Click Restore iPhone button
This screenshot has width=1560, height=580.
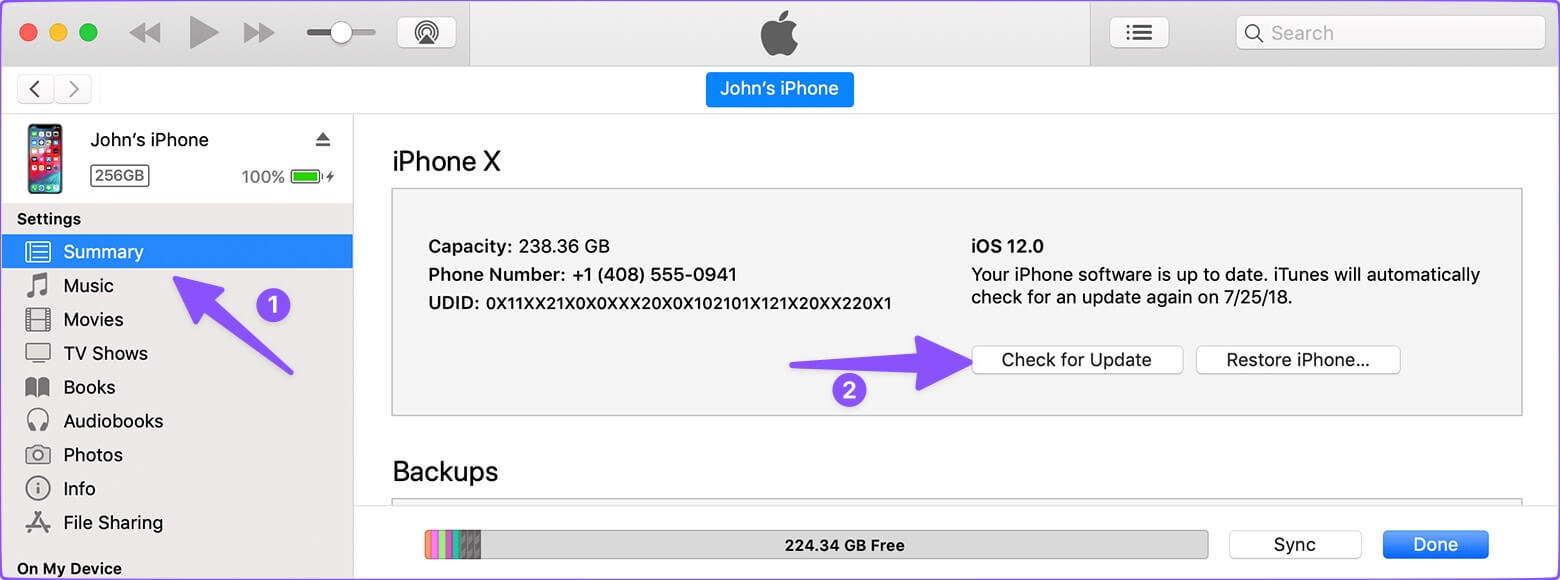tap(1298, 360)
